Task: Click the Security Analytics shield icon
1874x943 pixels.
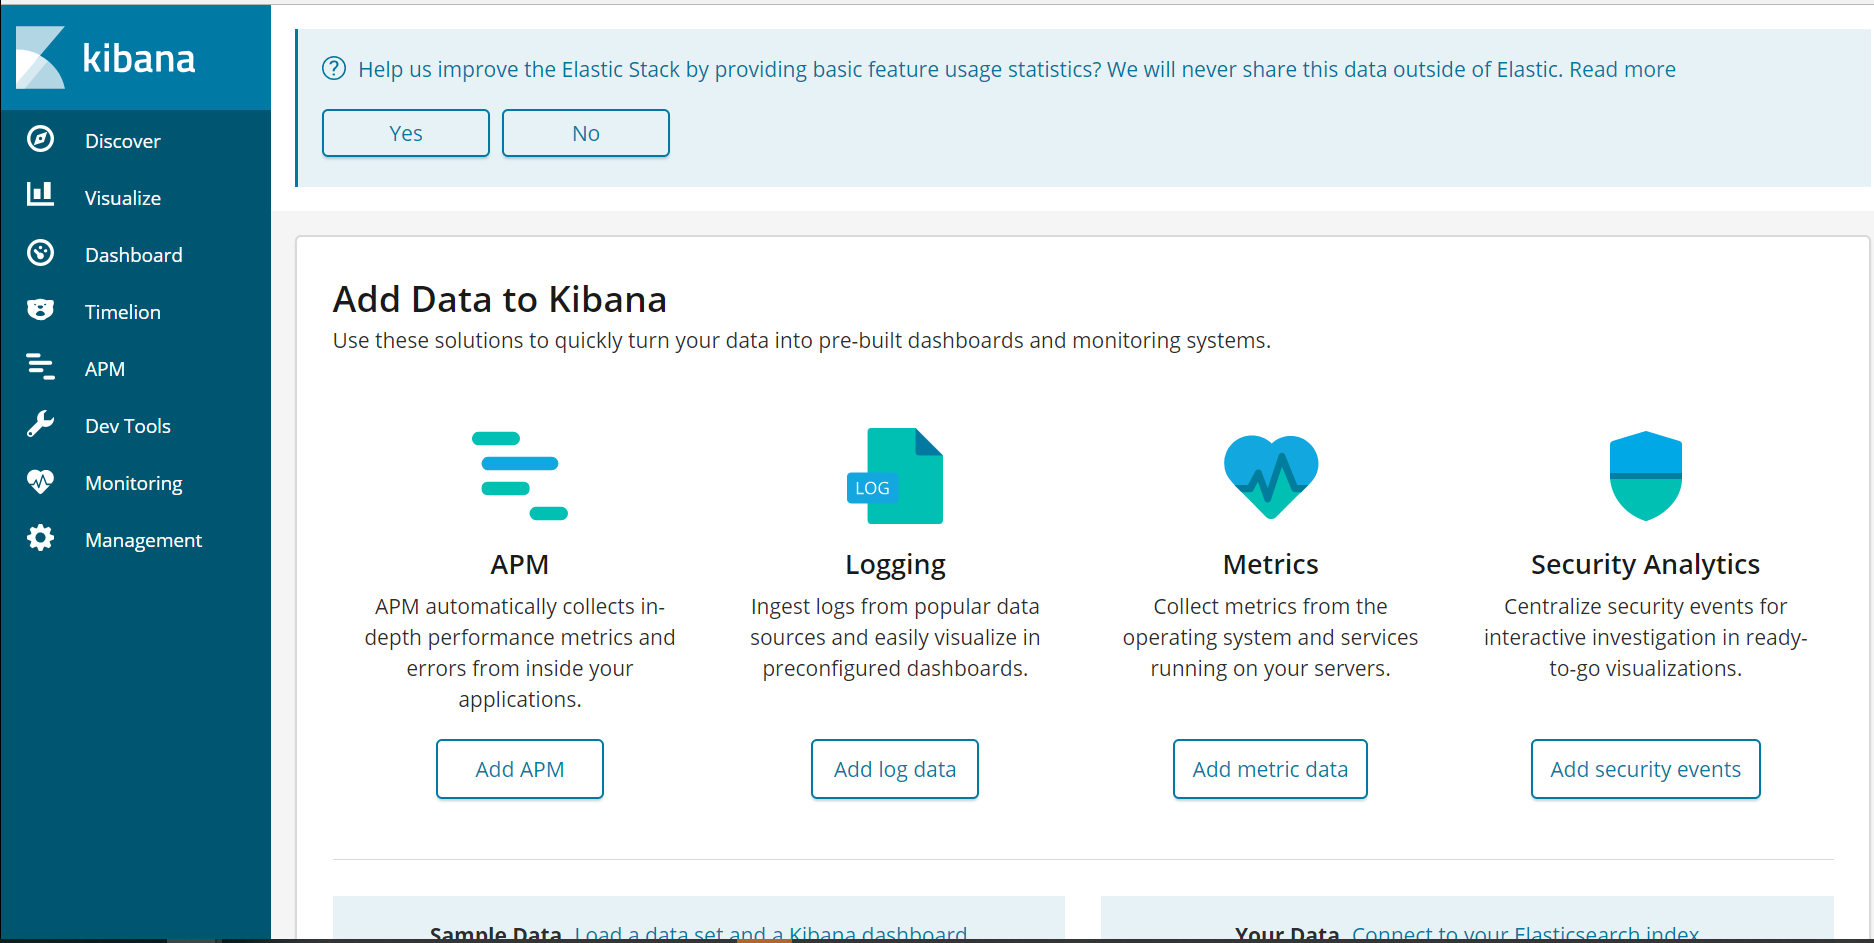Action: [1646, 476]
